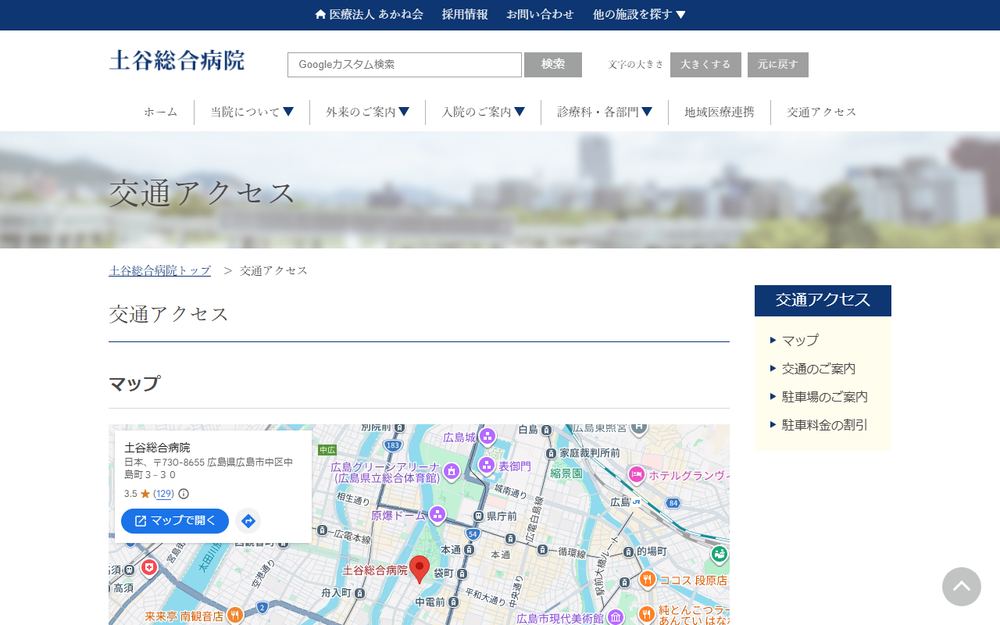This screenshot has width=1000, height=625.
Task: Click the 袋町 station icon on map
Action: click(x=462, y=574)
